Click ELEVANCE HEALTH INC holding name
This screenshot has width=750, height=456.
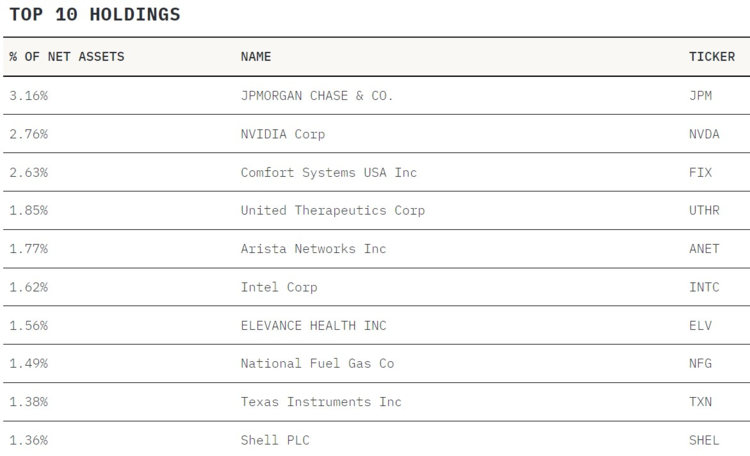pos(313,325)
